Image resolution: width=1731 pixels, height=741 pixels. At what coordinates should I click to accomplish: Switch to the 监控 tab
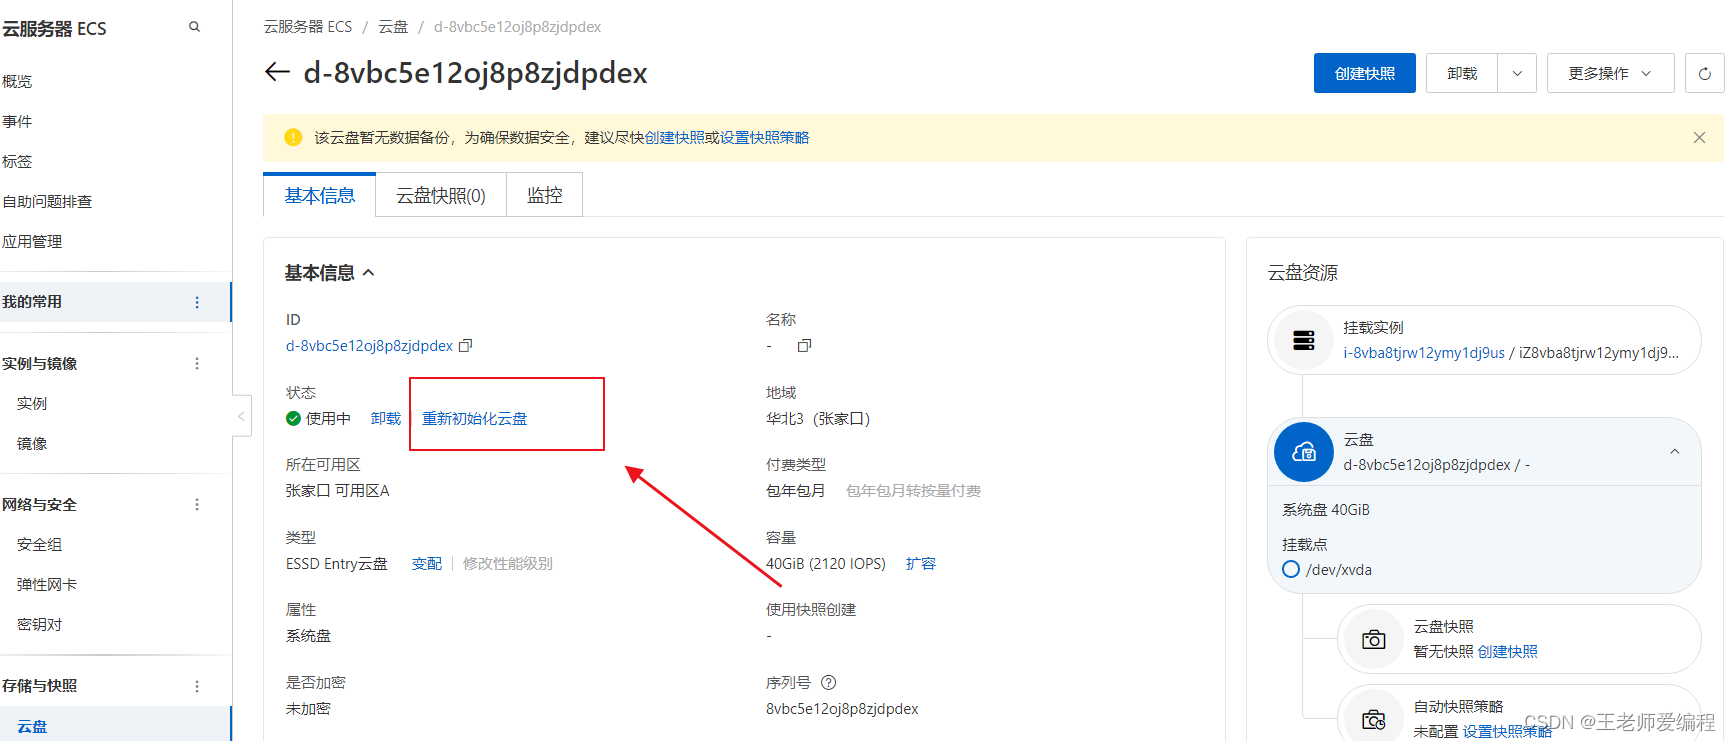click(x=545, y=195)
